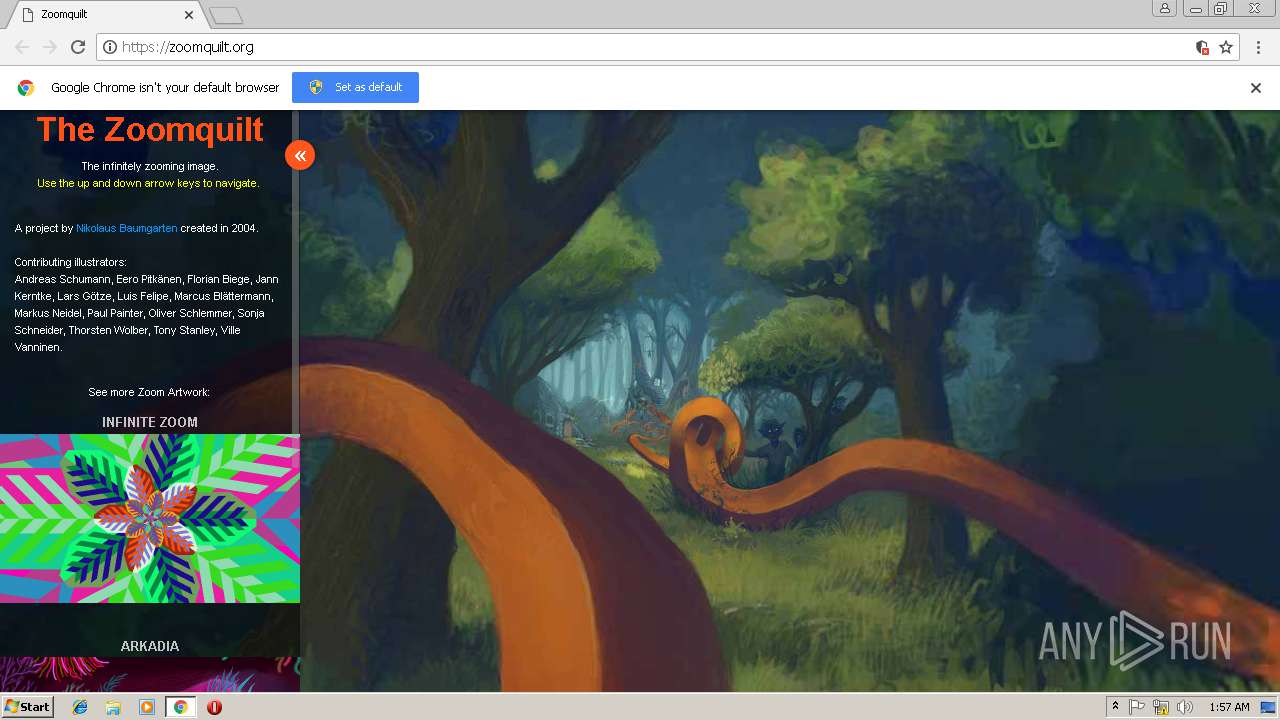The image size is (1280, 720).
Task: Open File Explorer from taskbar
Action: coord(113,707)
